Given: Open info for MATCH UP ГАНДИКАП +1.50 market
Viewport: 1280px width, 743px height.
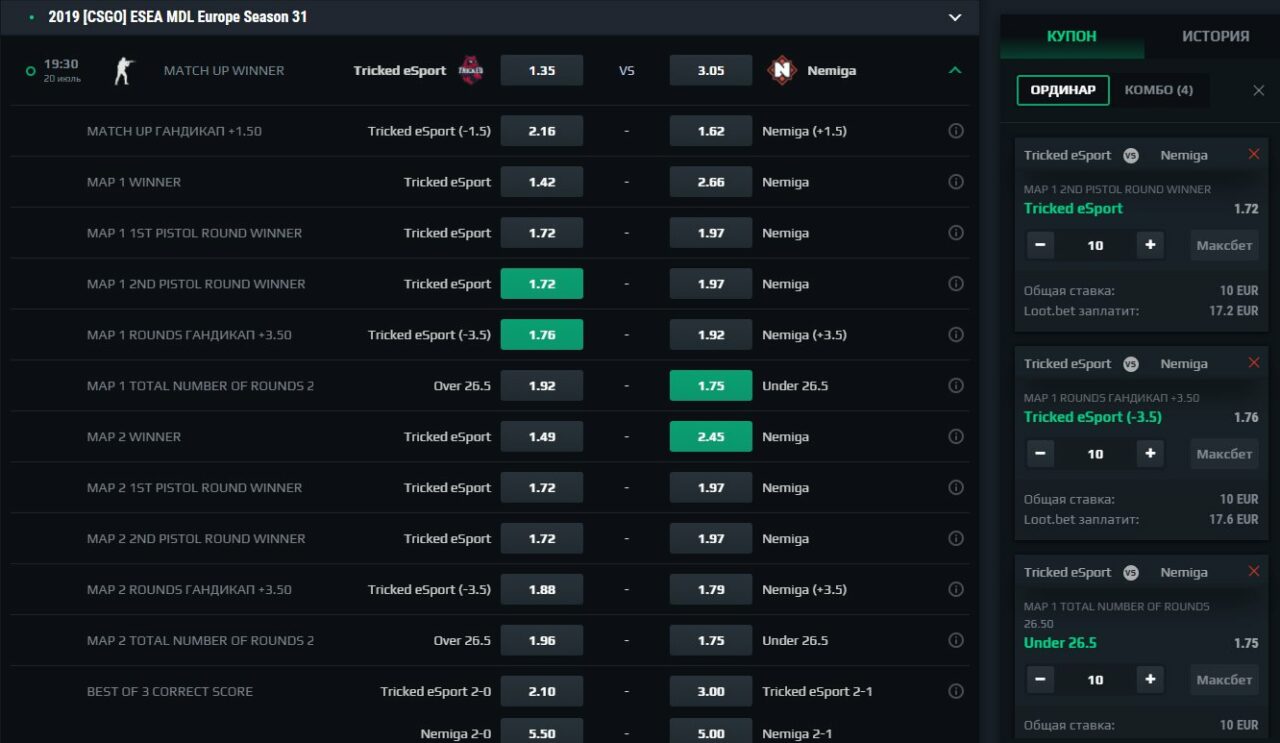Looking at the screenshot, I should pyautogui.click(x=955, y=131).
